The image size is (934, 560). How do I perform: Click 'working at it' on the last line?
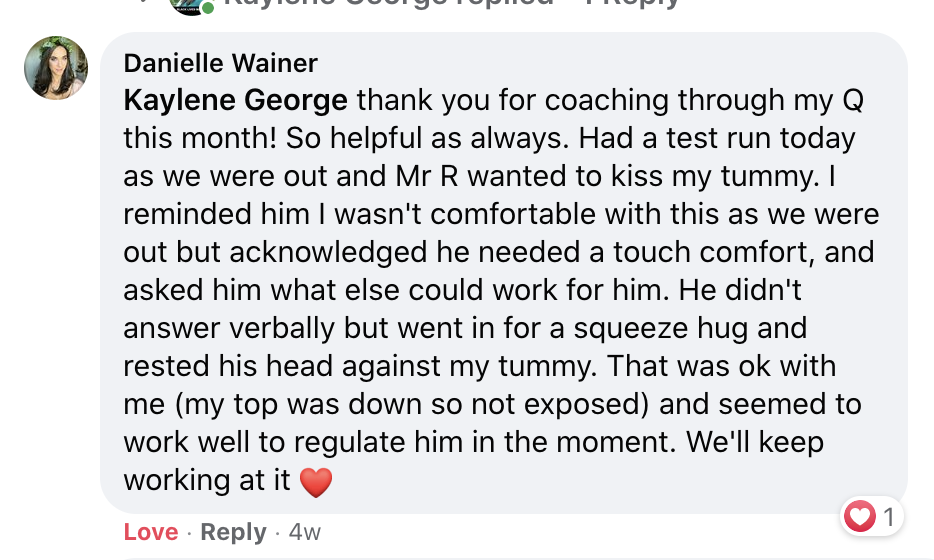(x=207, y=480)
